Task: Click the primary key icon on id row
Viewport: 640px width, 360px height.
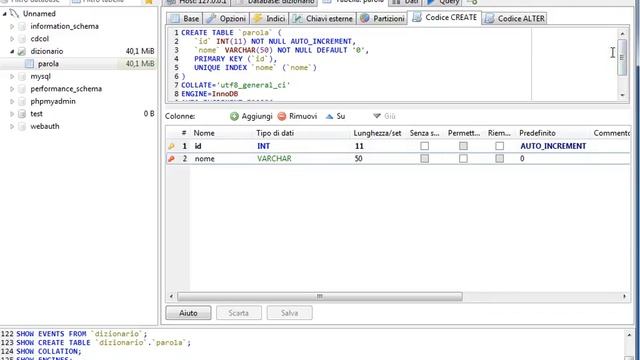Action: point(171,146)
